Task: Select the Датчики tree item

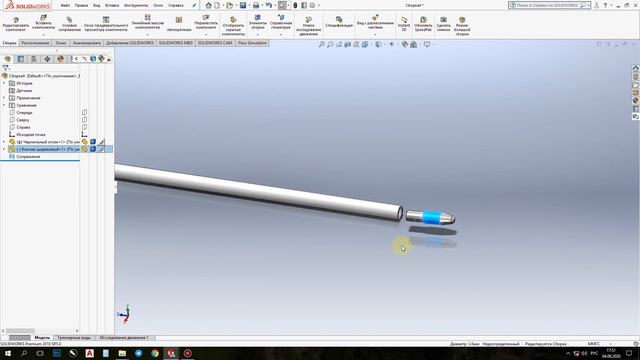Action: (24, 91)
